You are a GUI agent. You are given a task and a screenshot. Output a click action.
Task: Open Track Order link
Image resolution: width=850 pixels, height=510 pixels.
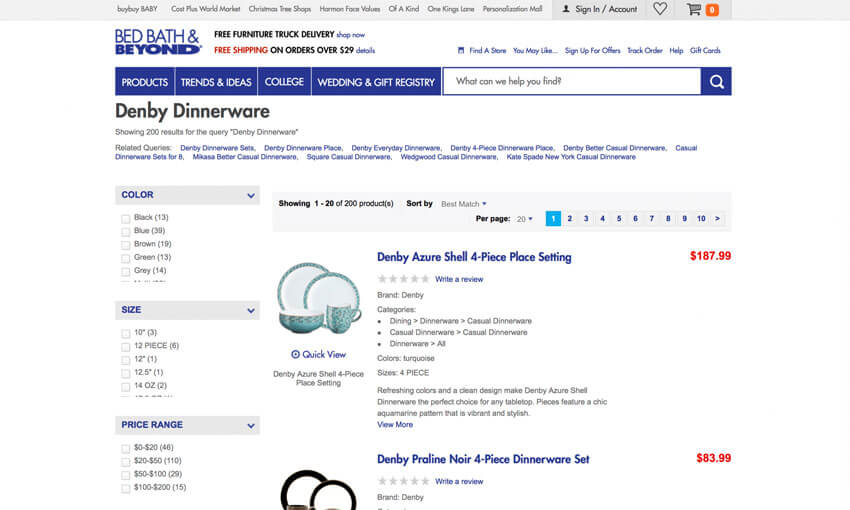[x=645, y=50]
